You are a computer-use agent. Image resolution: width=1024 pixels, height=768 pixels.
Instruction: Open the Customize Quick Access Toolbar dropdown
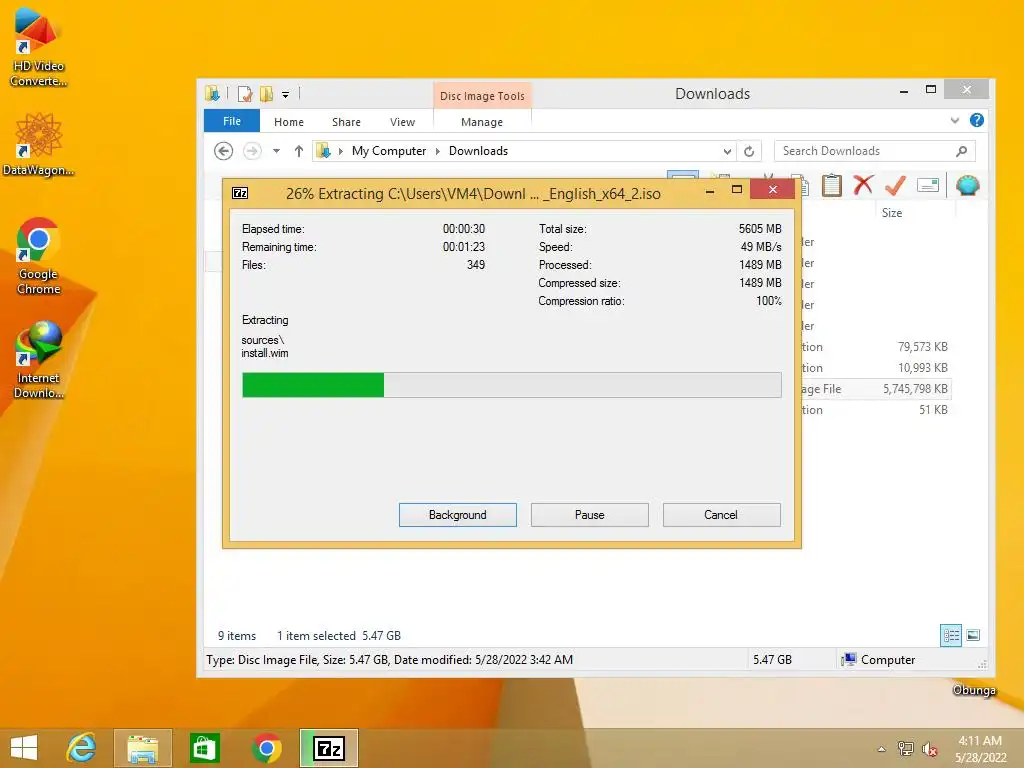click(285, 95)
